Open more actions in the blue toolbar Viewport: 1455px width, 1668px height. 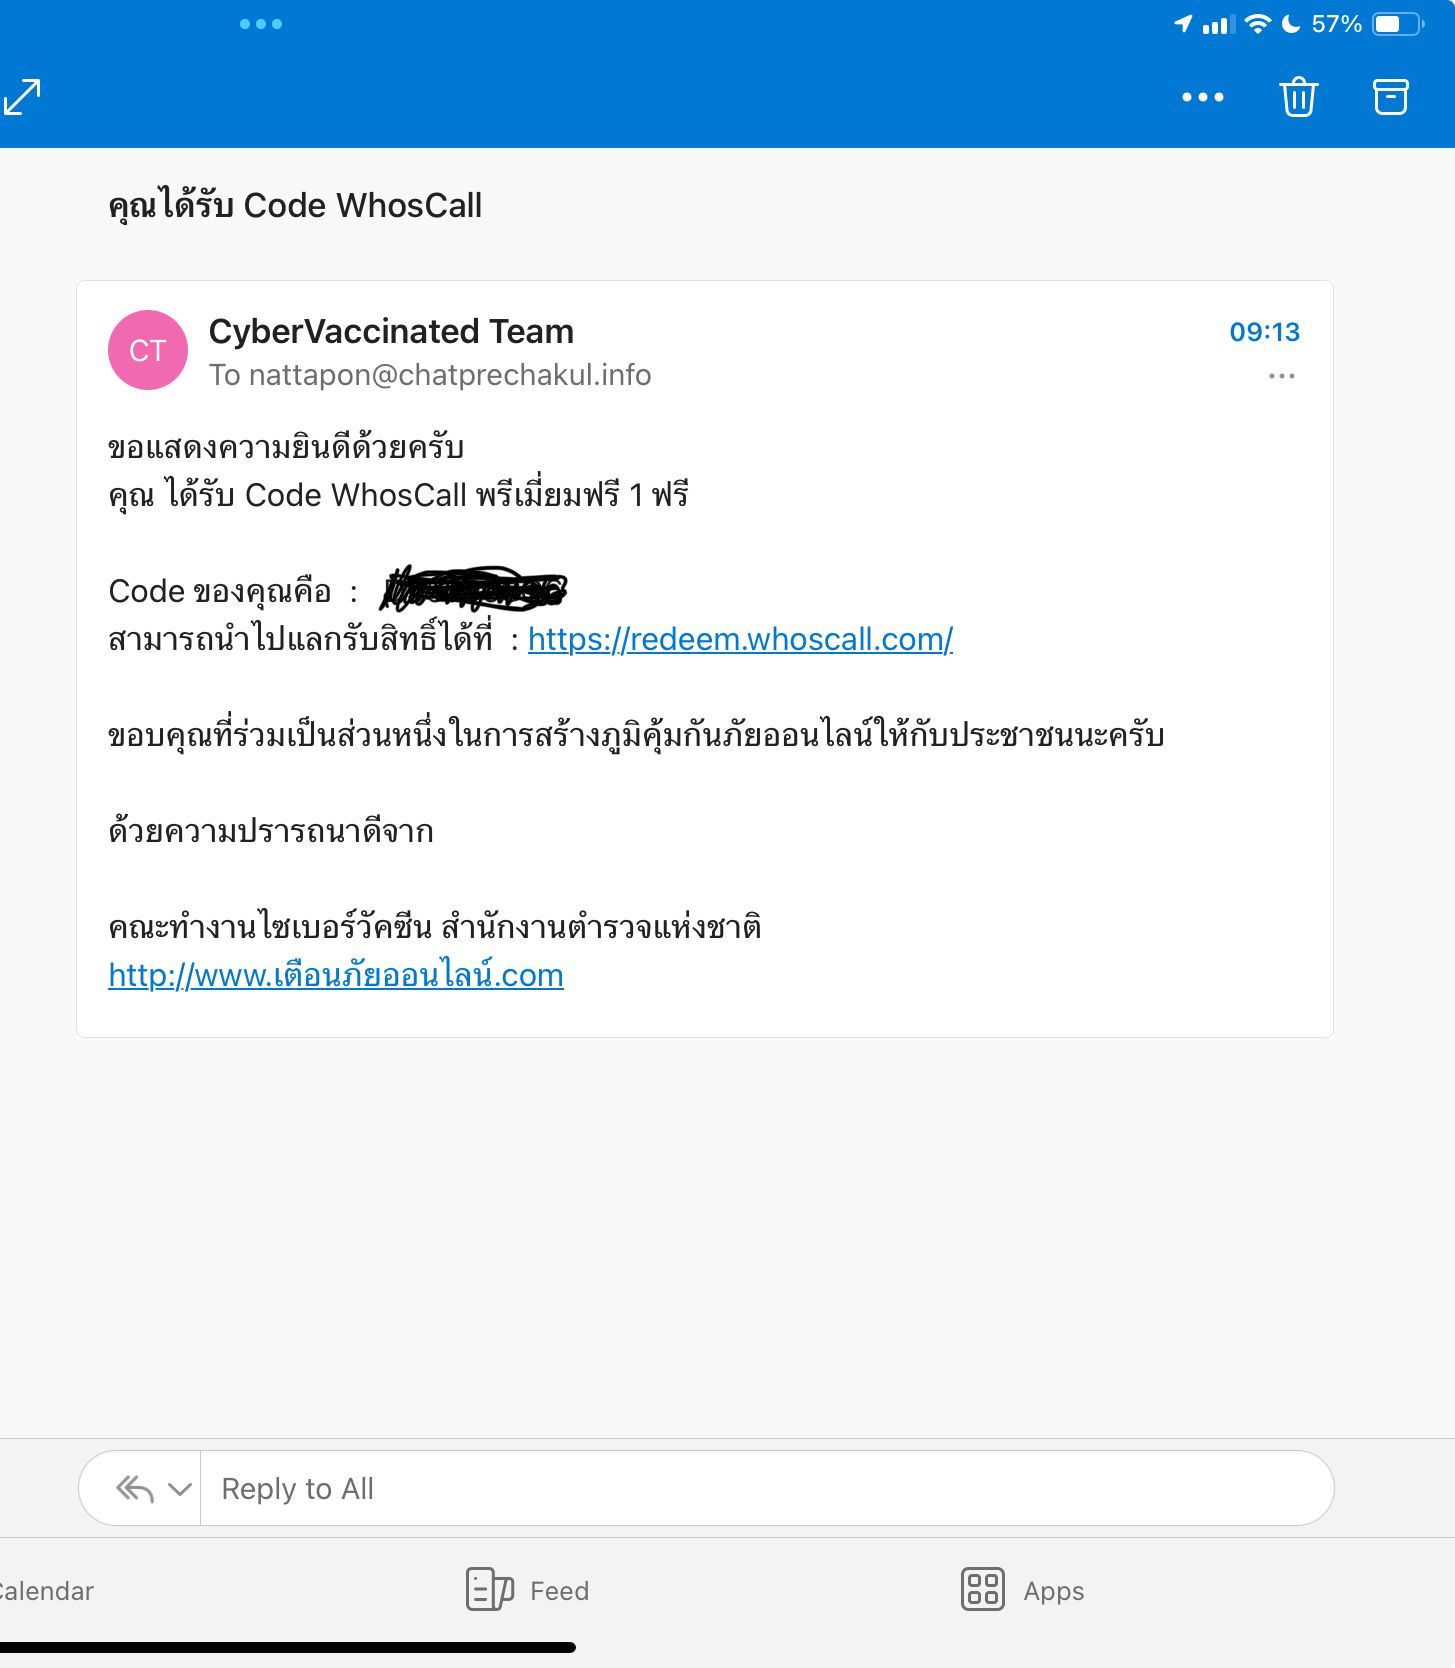1202,97
